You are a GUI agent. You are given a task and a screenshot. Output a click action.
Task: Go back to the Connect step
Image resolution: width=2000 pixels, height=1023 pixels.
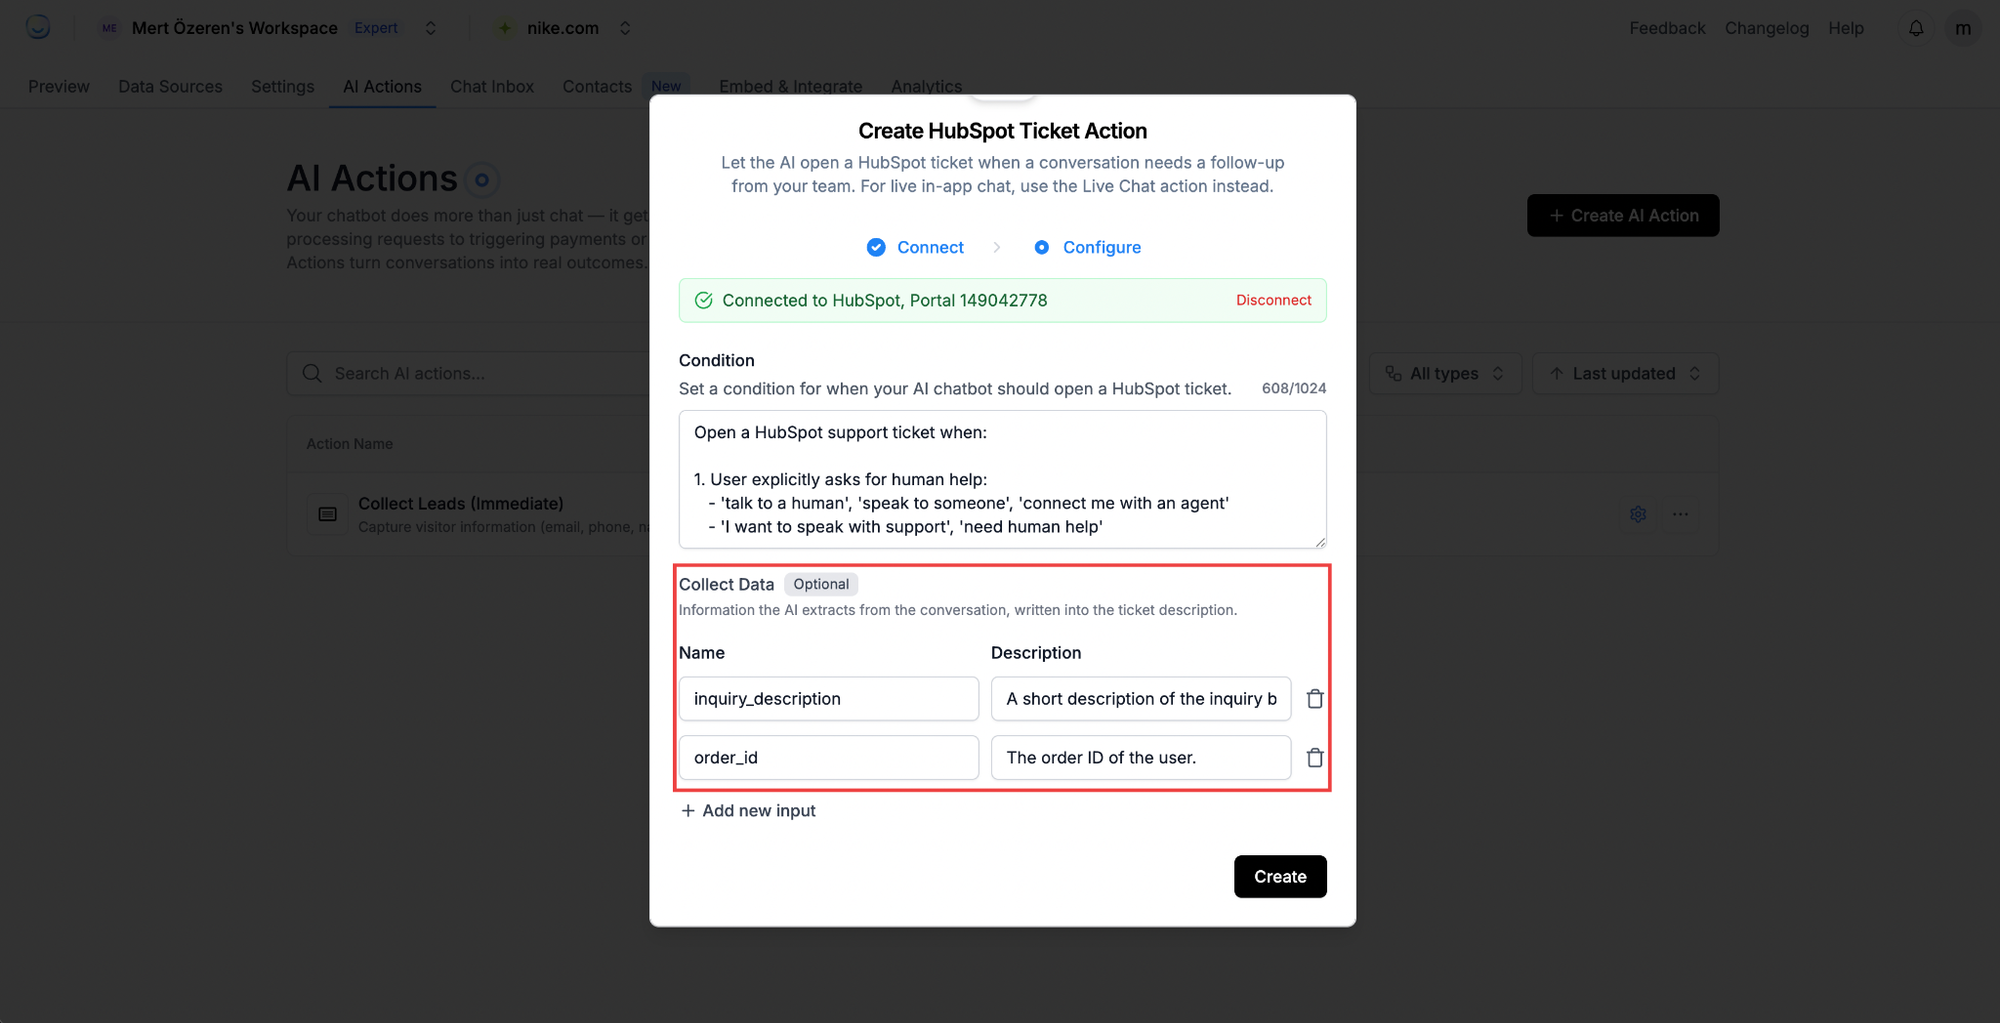(x=915, y=247)
